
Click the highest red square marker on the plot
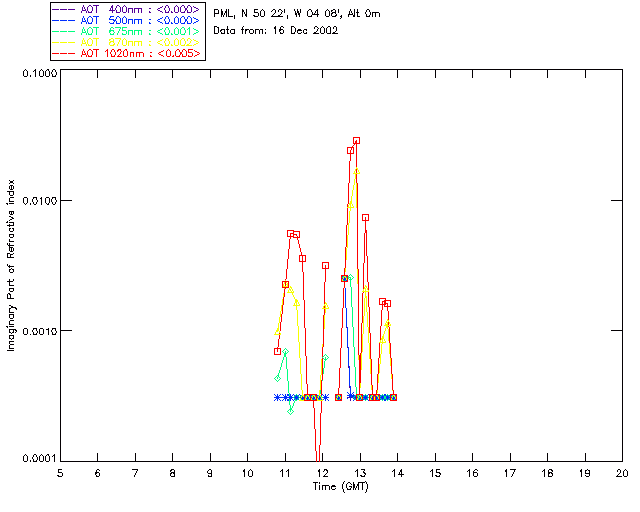[356, 141]
